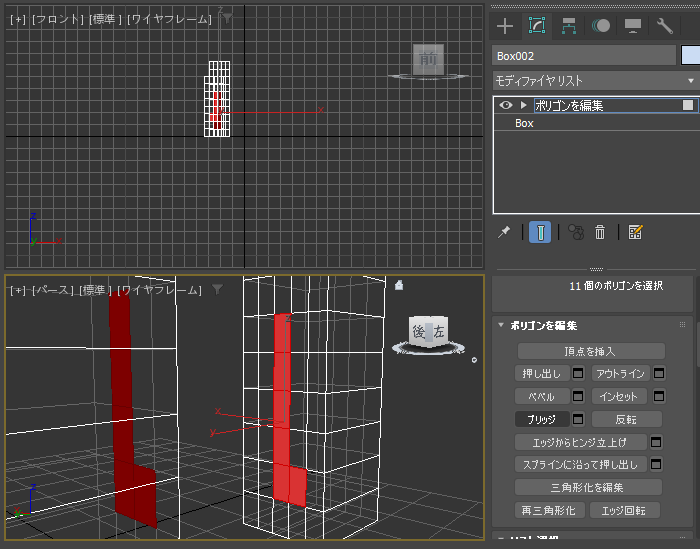Open the [パース] view label menu
The width and height of the screenshot is (700, 549).
click(x=52, y=291)
